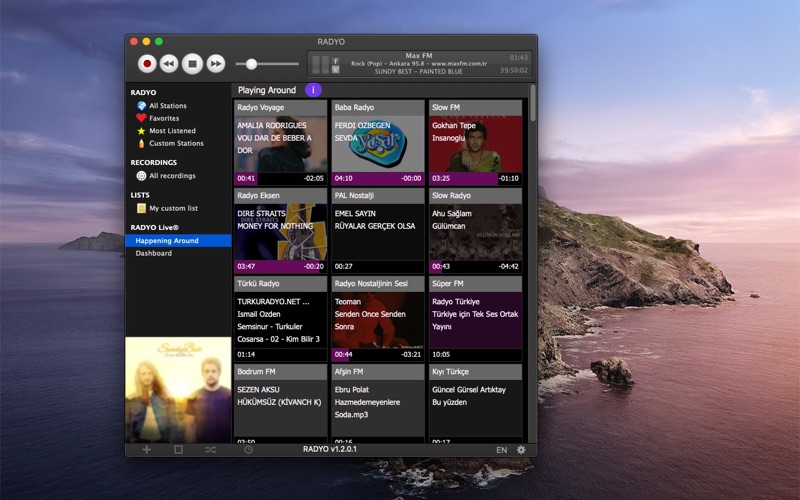The height and width of the screenshot is (500, 800).
Task: Click the note icon beside My custom list
Action: [141, 208]
